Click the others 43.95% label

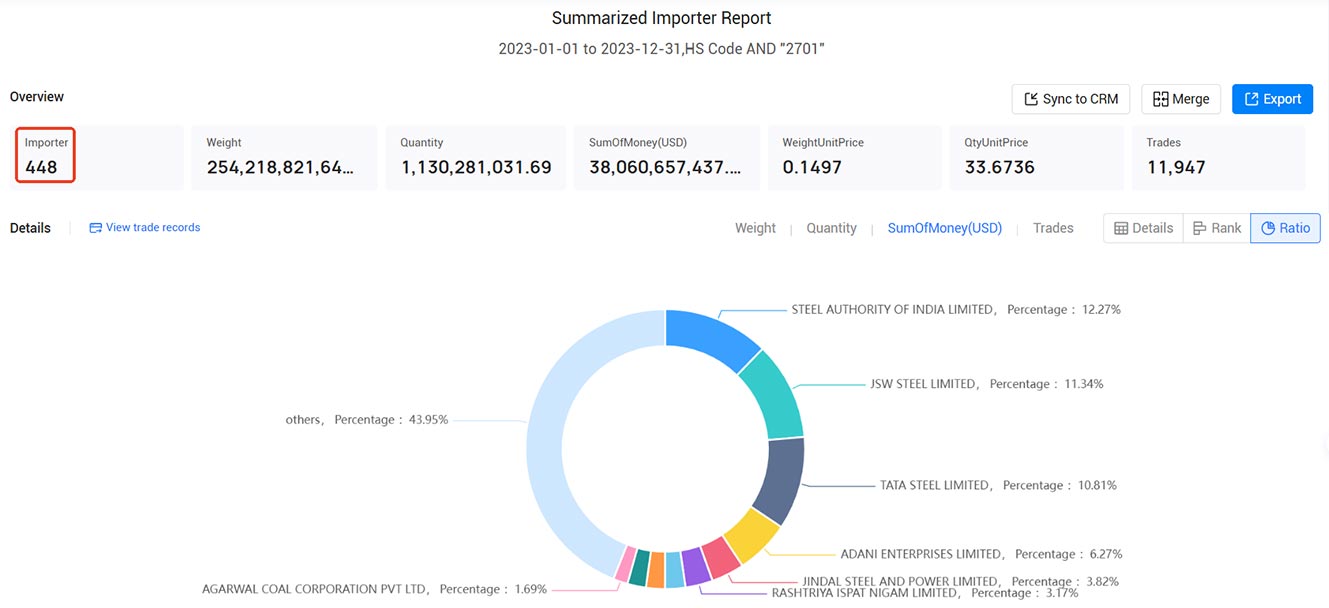(367, 420)
